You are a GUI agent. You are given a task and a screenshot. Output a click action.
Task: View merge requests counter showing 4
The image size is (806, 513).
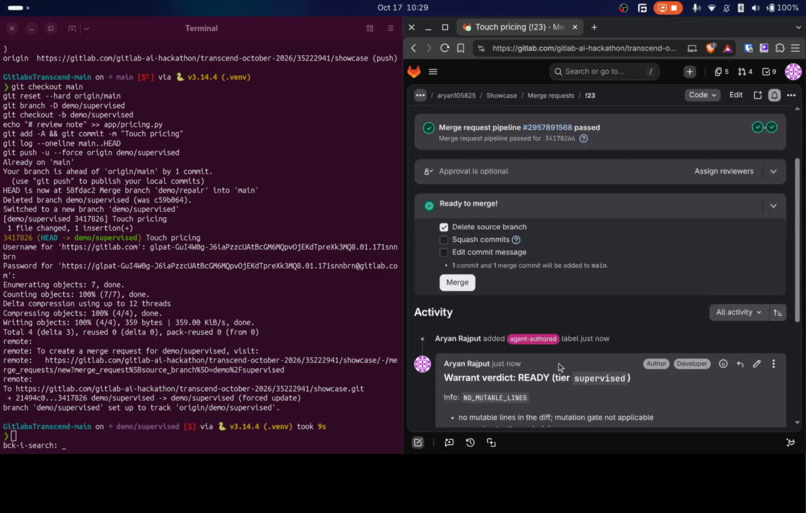745,72
